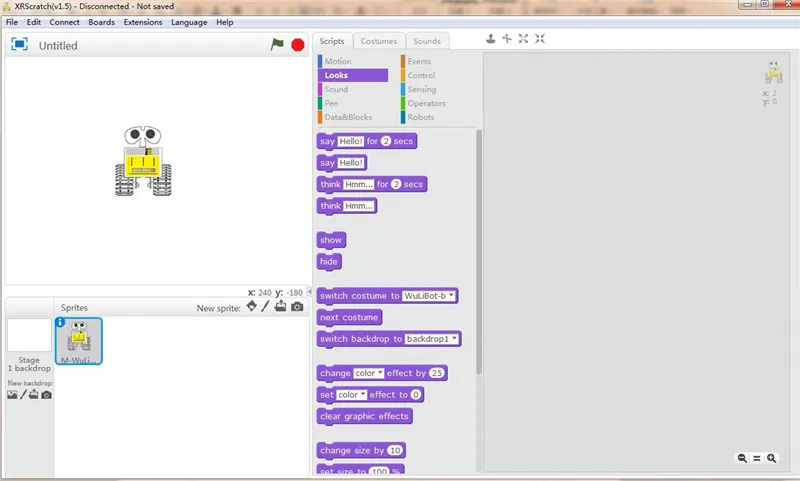
Task: Switch to the Costumes tab
Action: click(379, 41)
